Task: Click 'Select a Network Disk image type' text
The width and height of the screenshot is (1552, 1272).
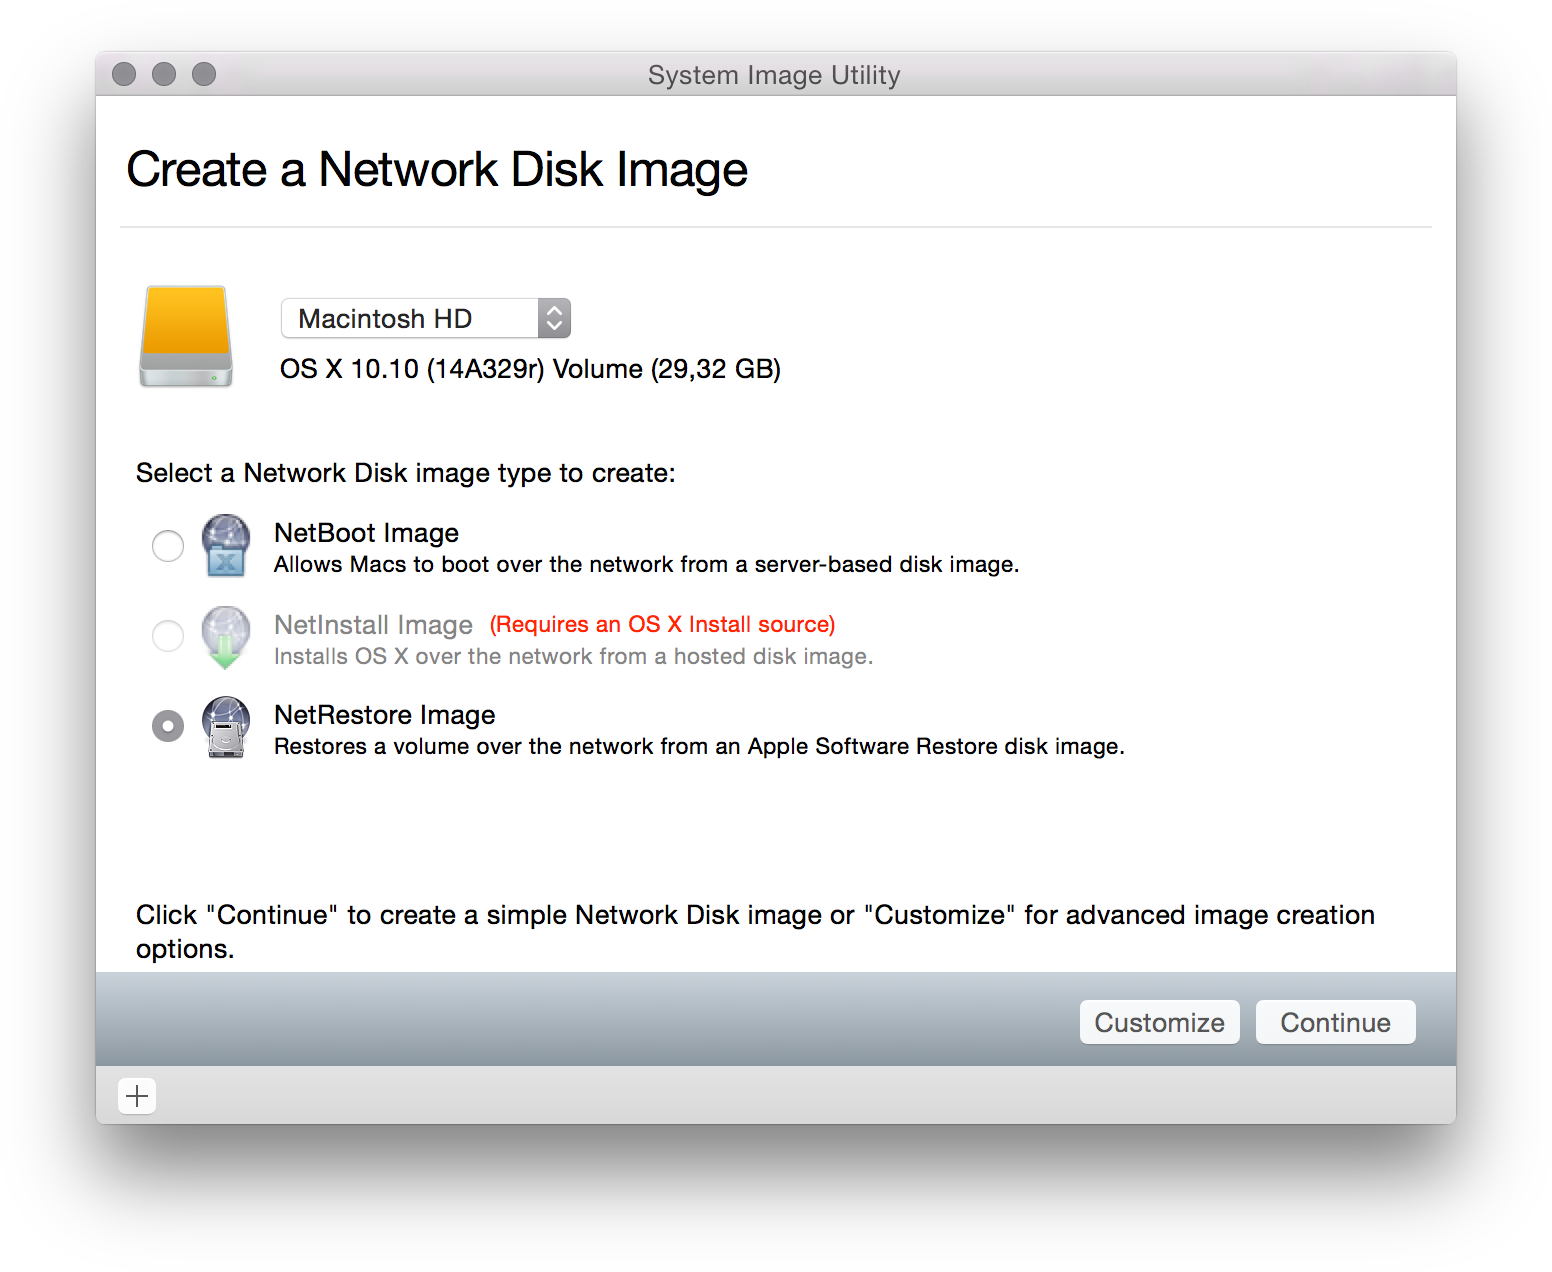Action: point(406,473)
